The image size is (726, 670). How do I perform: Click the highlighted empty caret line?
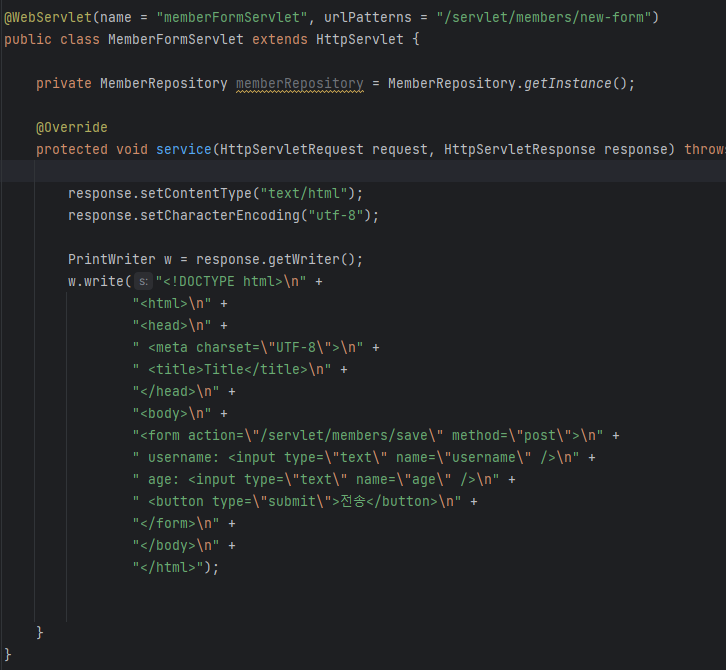point(363,171)
